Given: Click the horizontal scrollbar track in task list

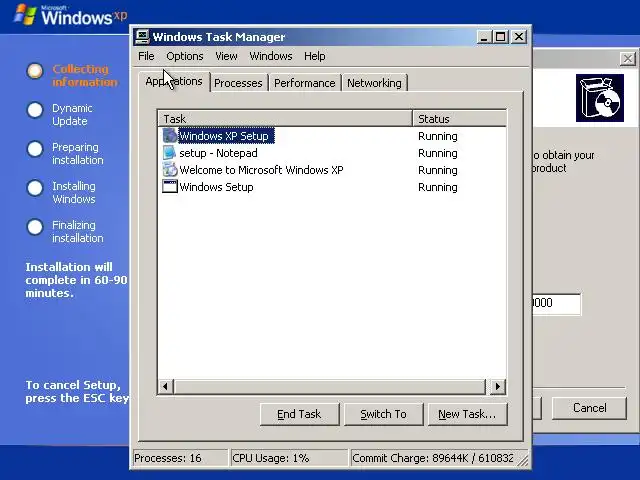Looking at the screenshot, I should 330,386.
